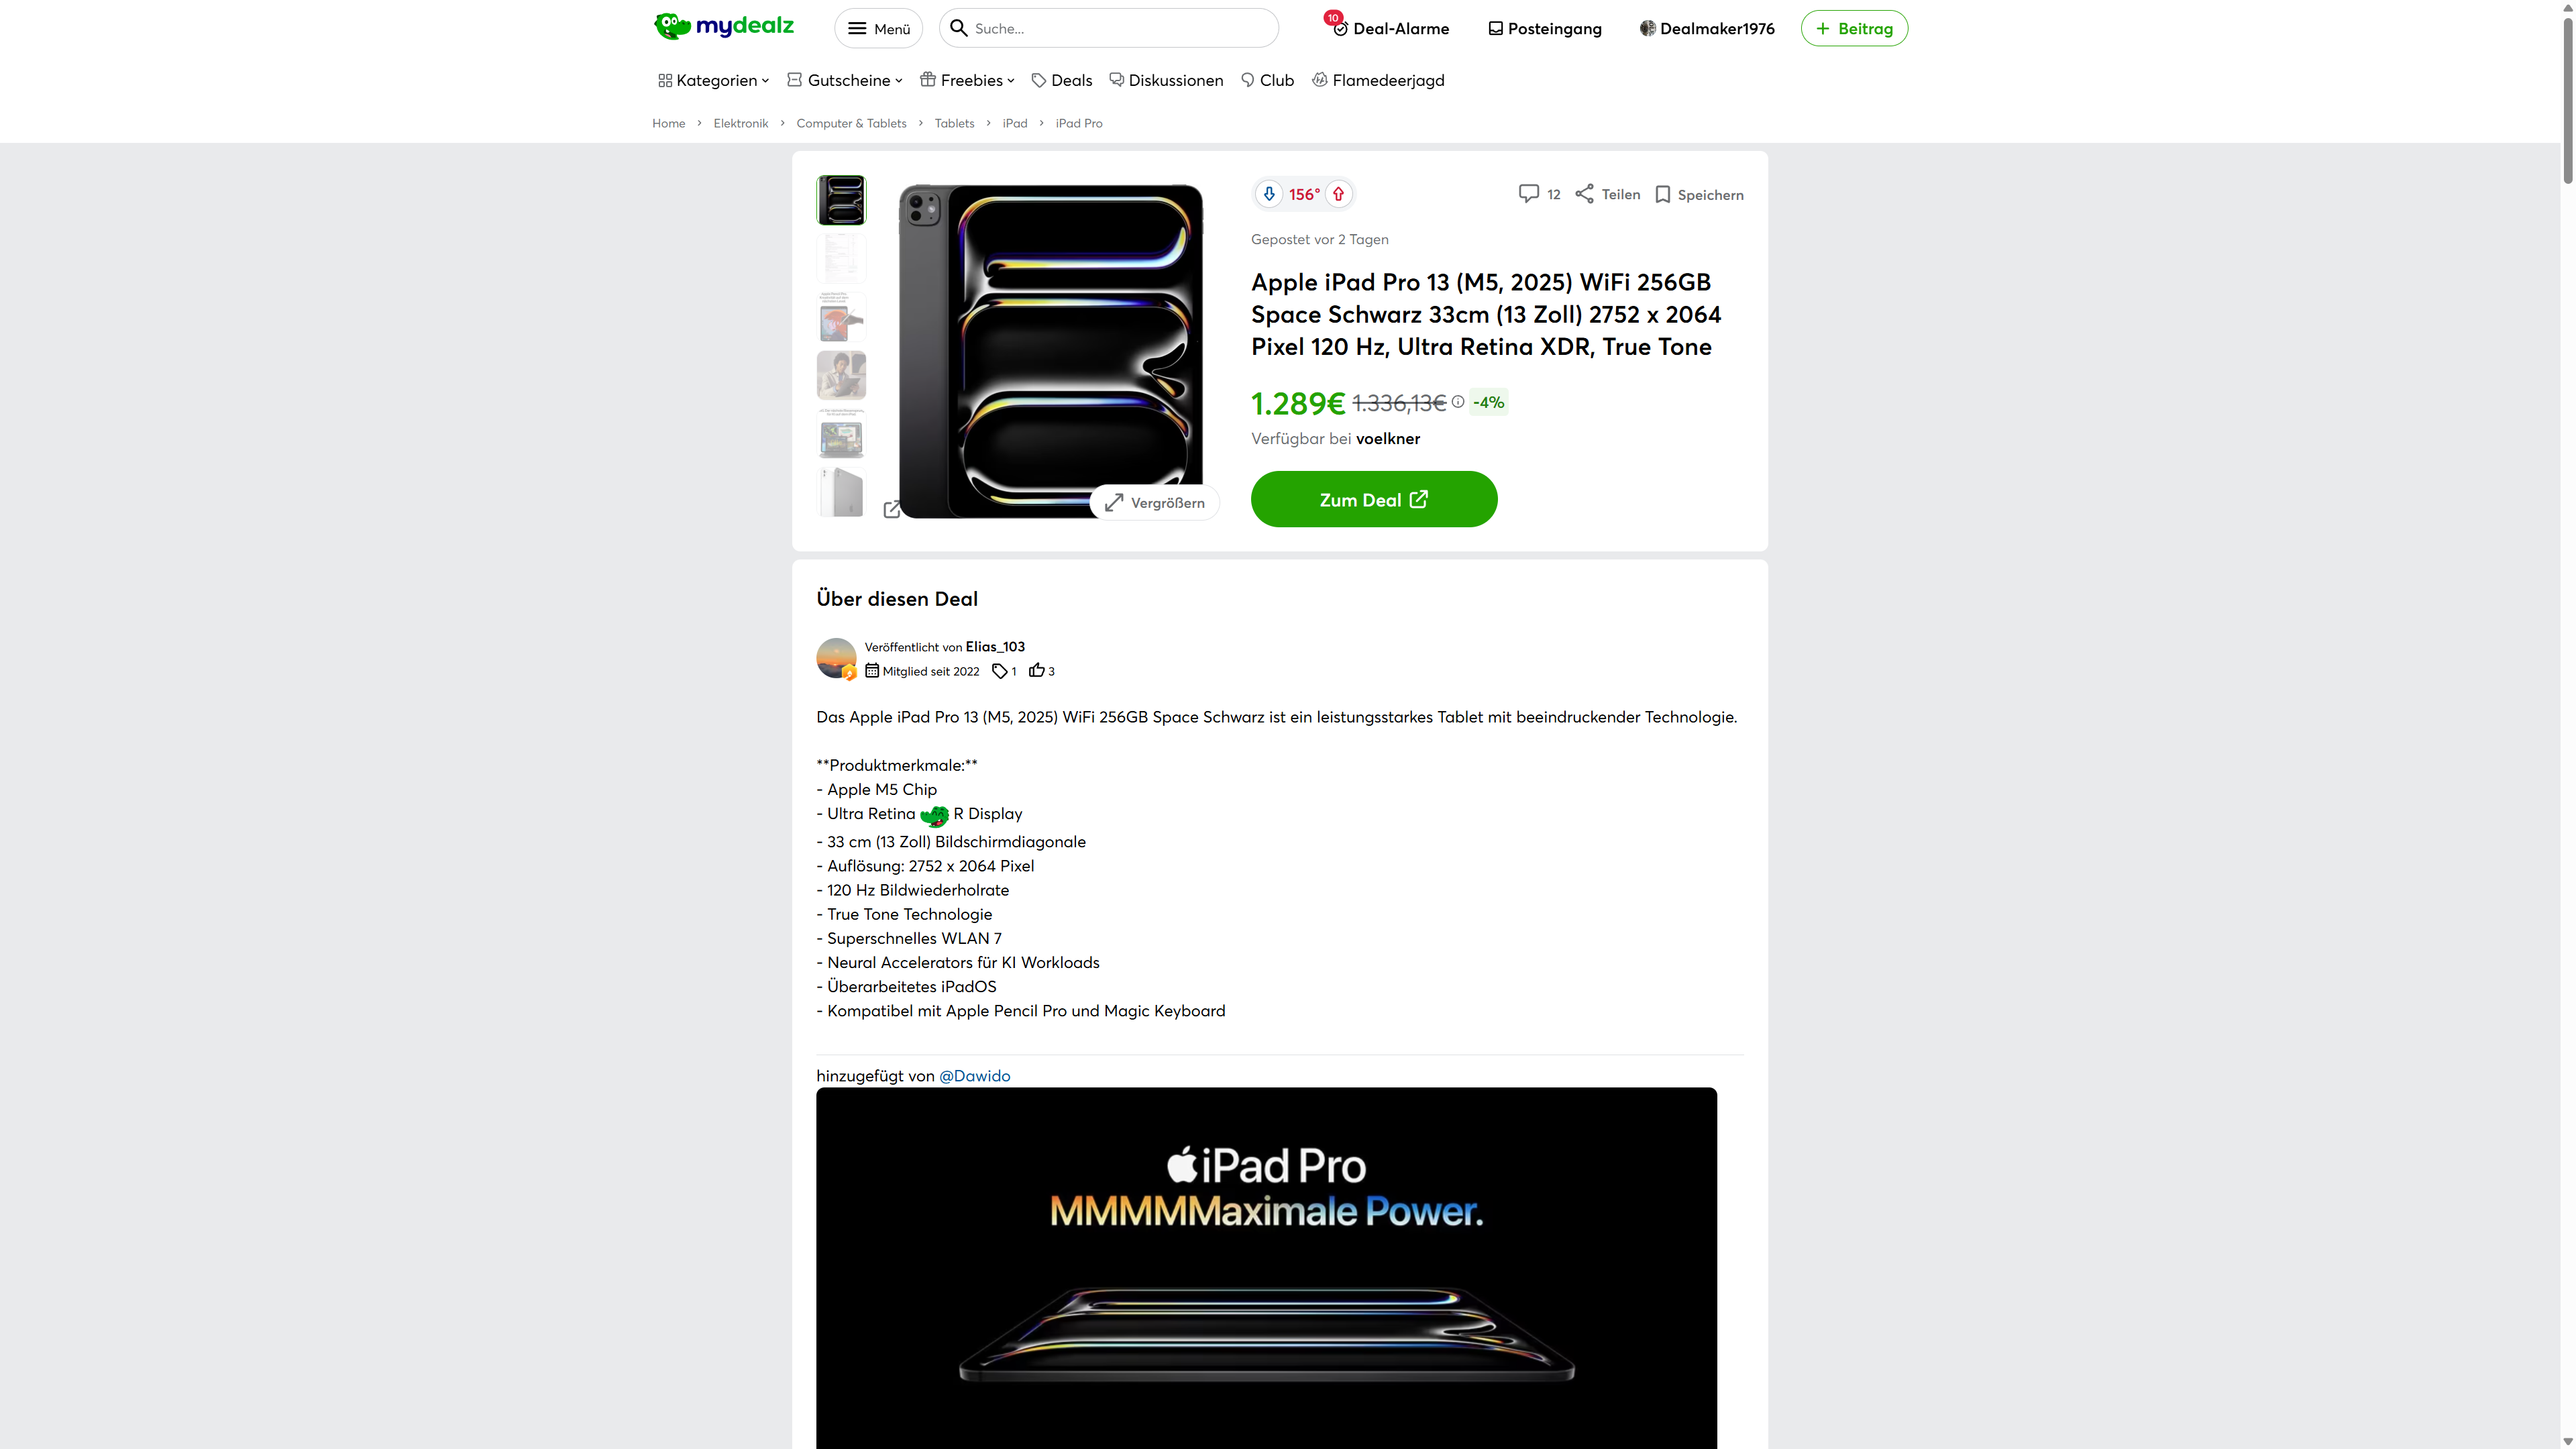This screenshot has width=2576, height=1449.
Task: Open the Posteingang inbox
Action: click(1544, 28)
